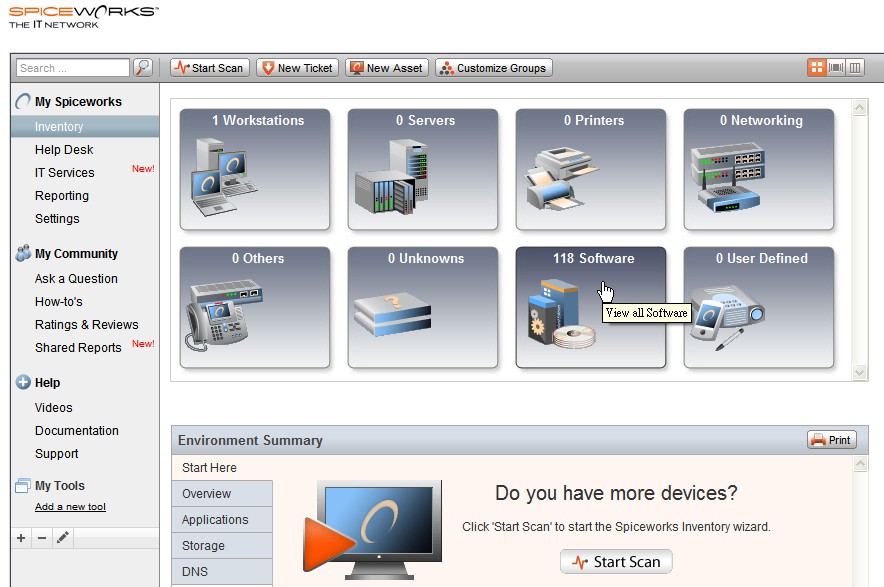Viewport: 884px width, 587px height.
Task: Run the search with the magnifying glass icon
Action: 142,67
